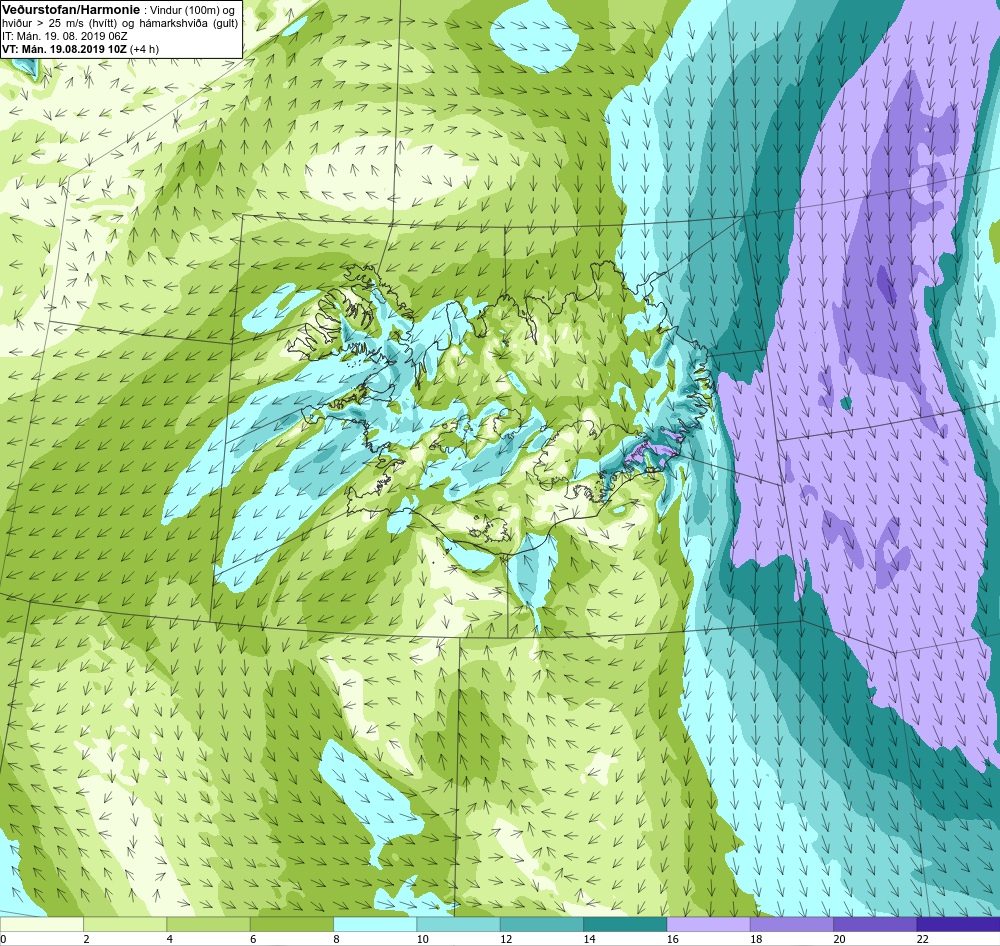Click the "IT: Mán. 19. 08. 2019 06Z" line

click(x=64, y=36)
